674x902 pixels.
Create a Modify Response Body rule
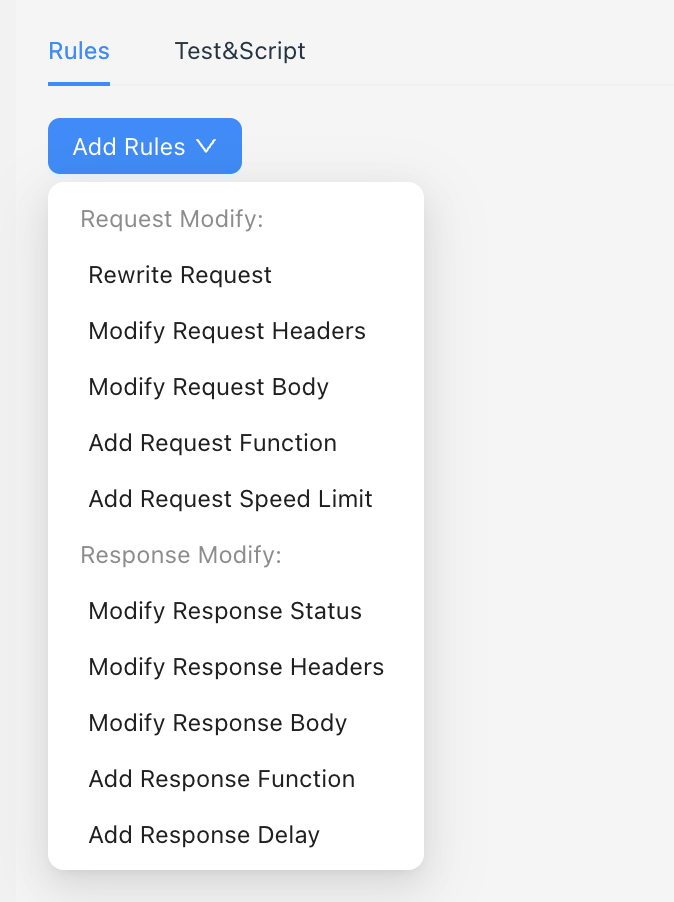(x=217, y=723)
